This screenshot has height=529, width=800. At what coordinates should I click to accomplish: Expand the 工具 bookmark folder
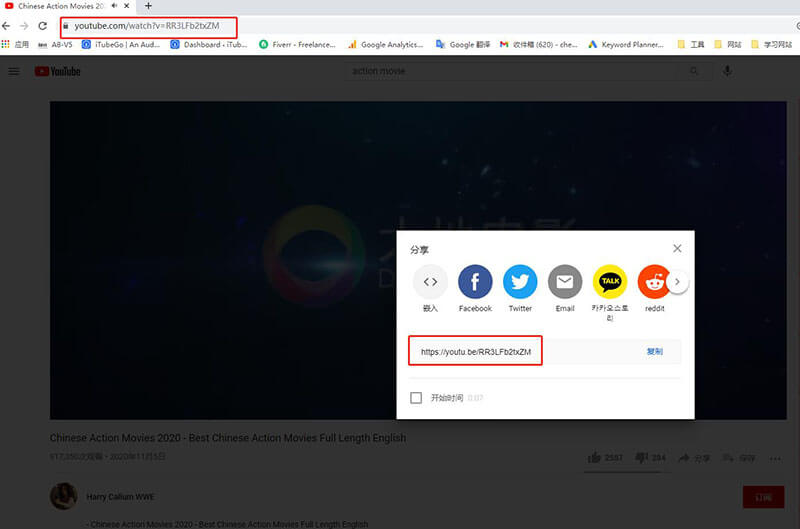coord(690,44)
